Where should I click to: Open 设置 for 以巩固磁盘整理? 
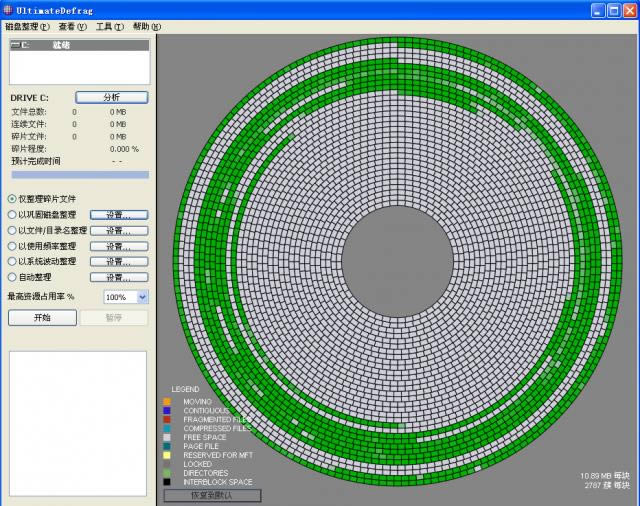coord(119,215)
